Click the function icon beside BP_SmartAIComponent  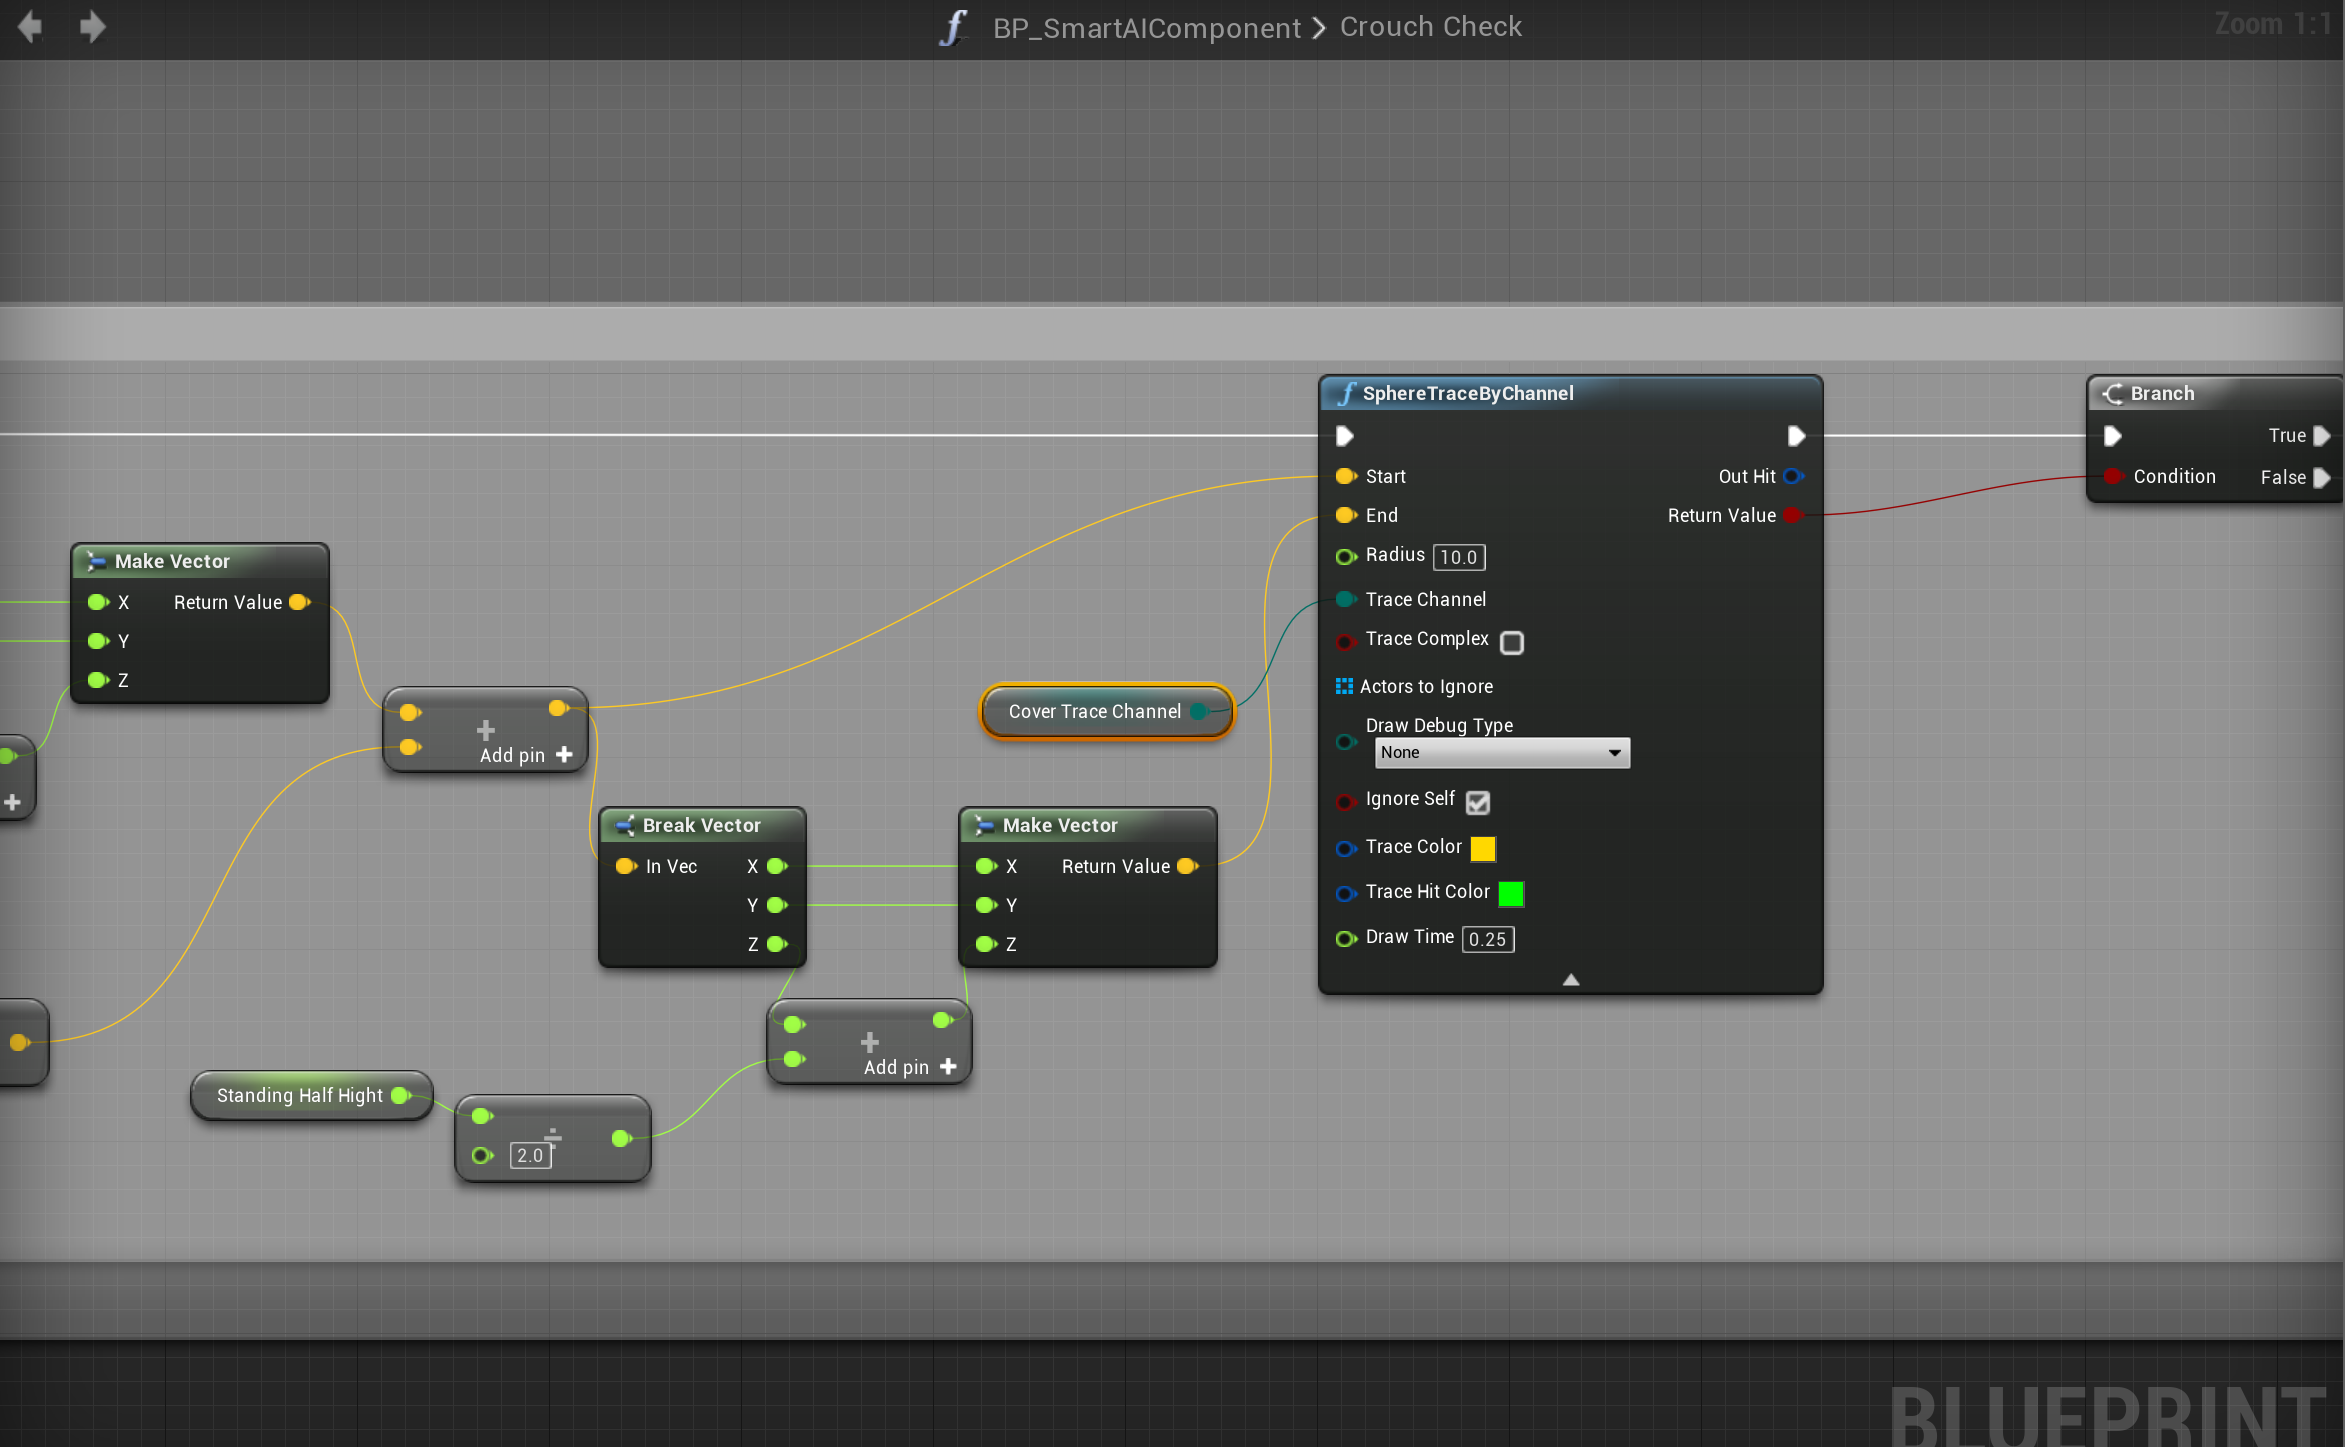coord(954,27)
